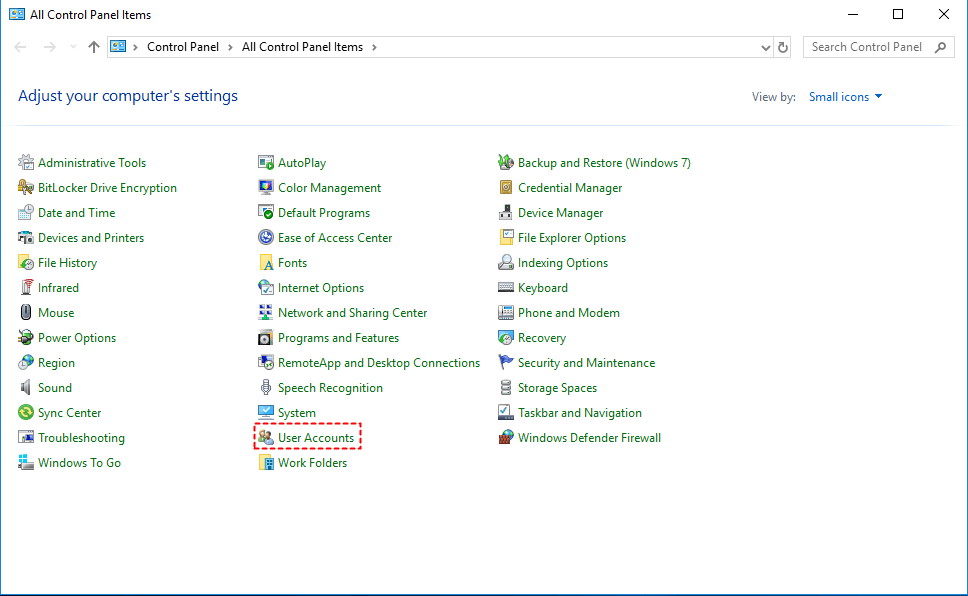
Task: Click the AutoPlay icon
Action: point(266,162)
